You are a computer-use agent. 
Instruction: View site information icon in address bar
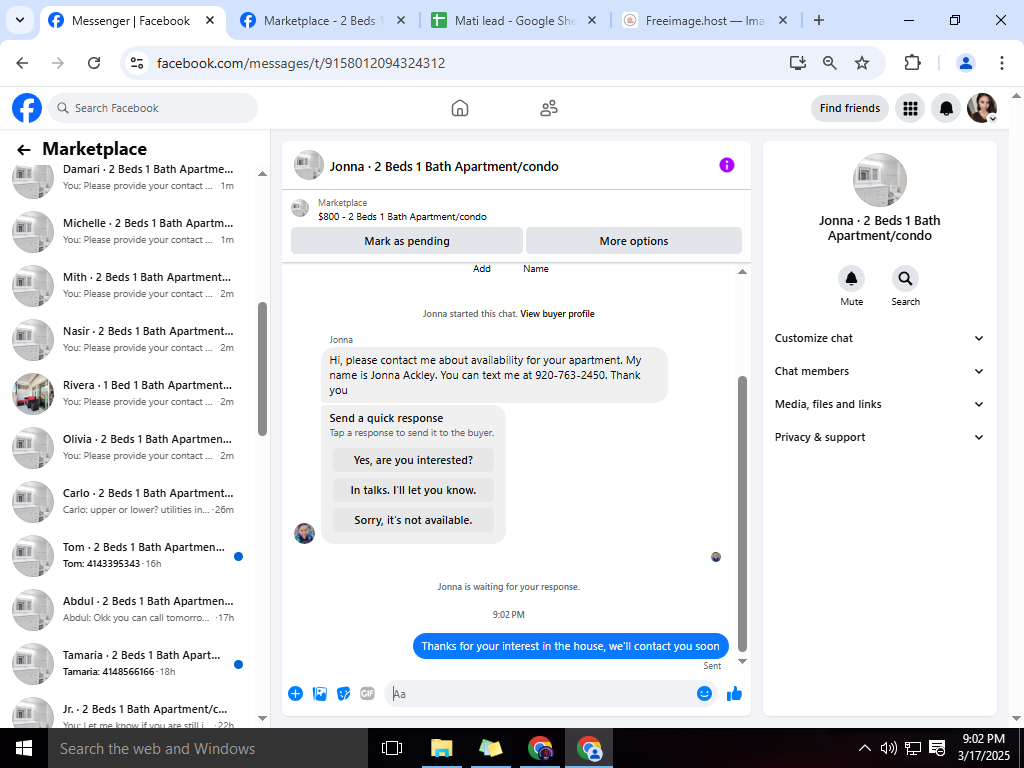coord(136,63)
